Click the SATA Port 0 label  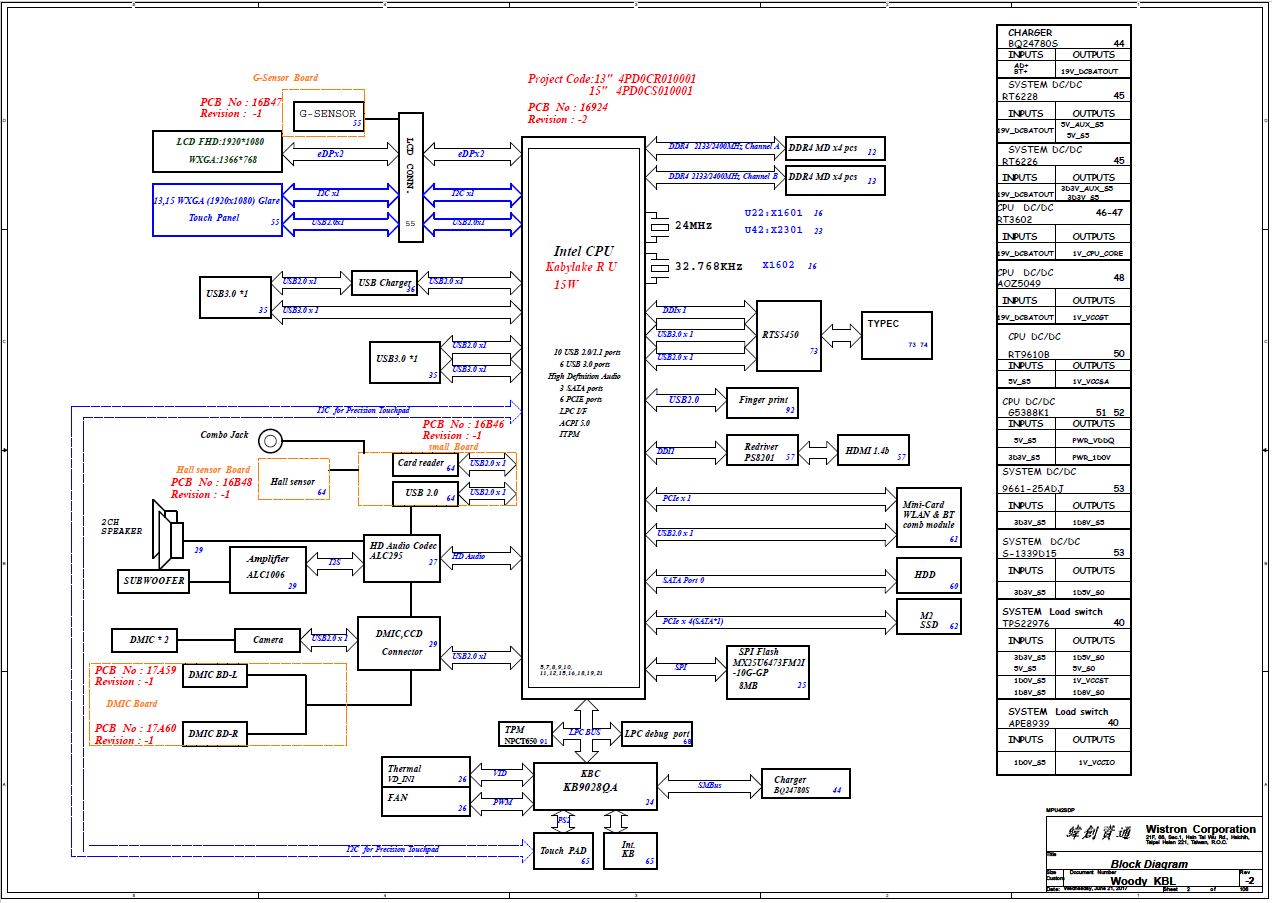point(684,580)
